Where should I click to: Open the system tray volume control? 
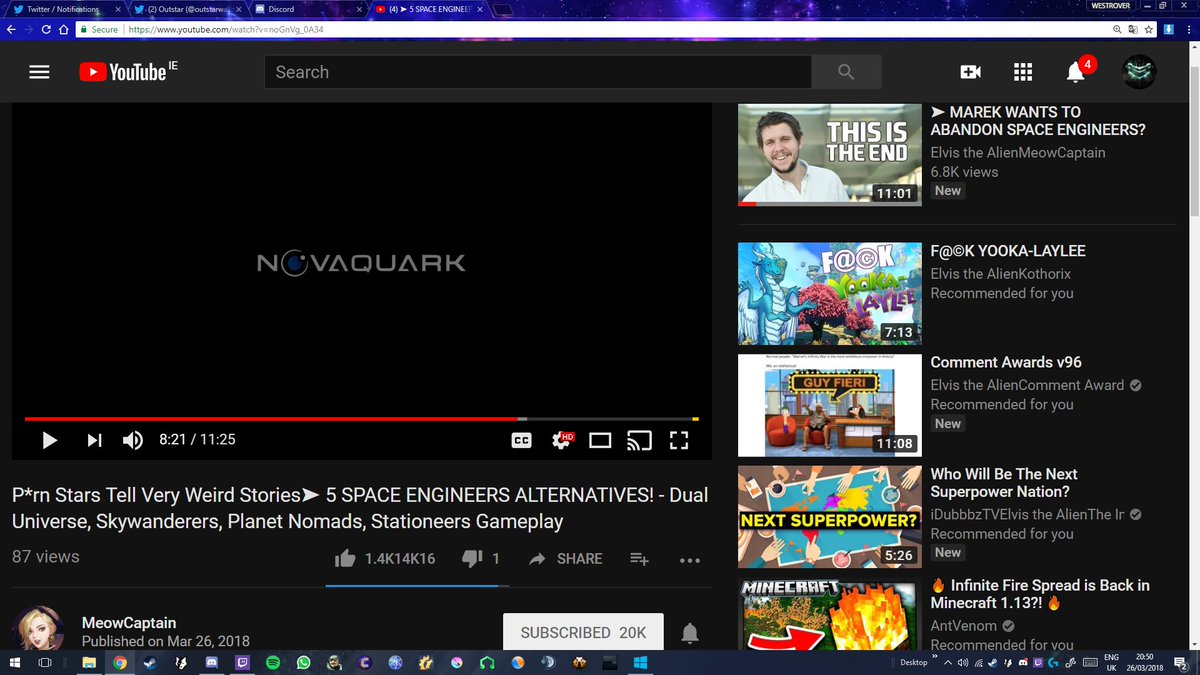point(961,662)
